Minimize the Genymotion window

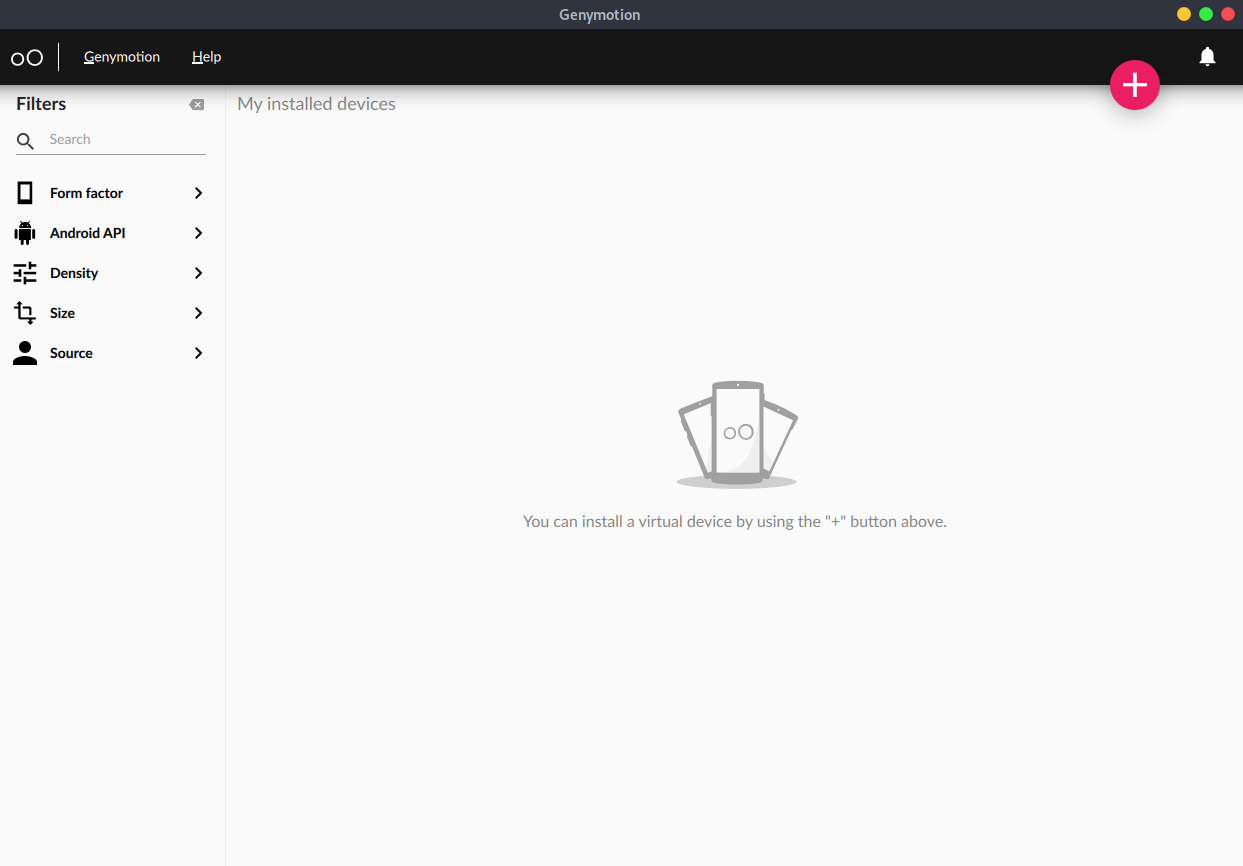(1184, 14)
